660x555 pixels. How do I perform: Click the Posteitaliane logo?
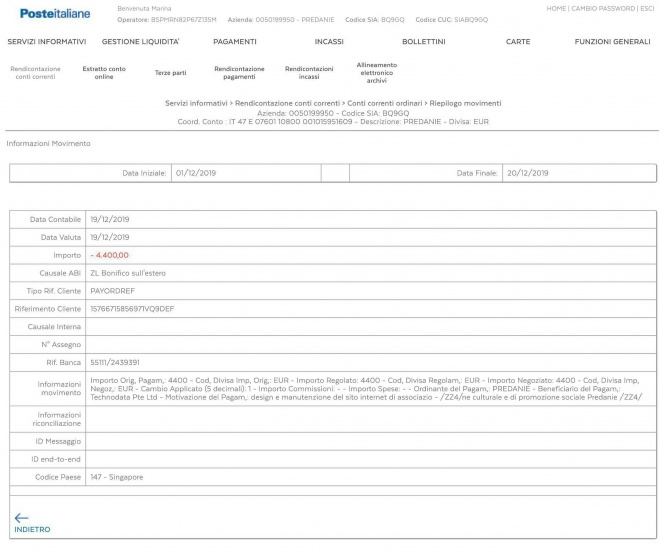coord(55,13)
